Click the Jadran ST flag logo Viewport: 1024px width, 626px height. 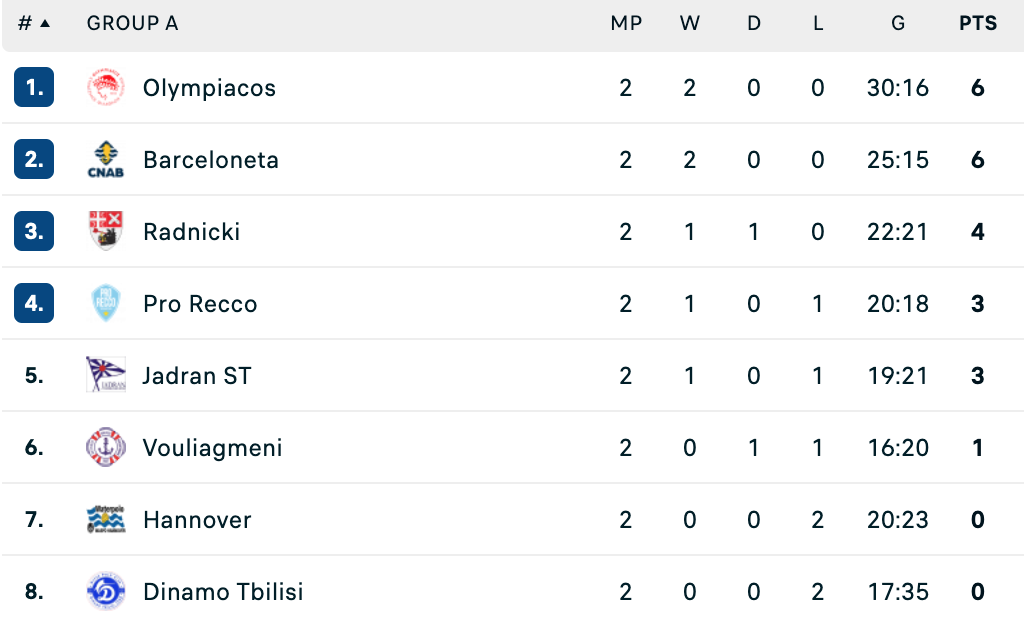(106, 375)
